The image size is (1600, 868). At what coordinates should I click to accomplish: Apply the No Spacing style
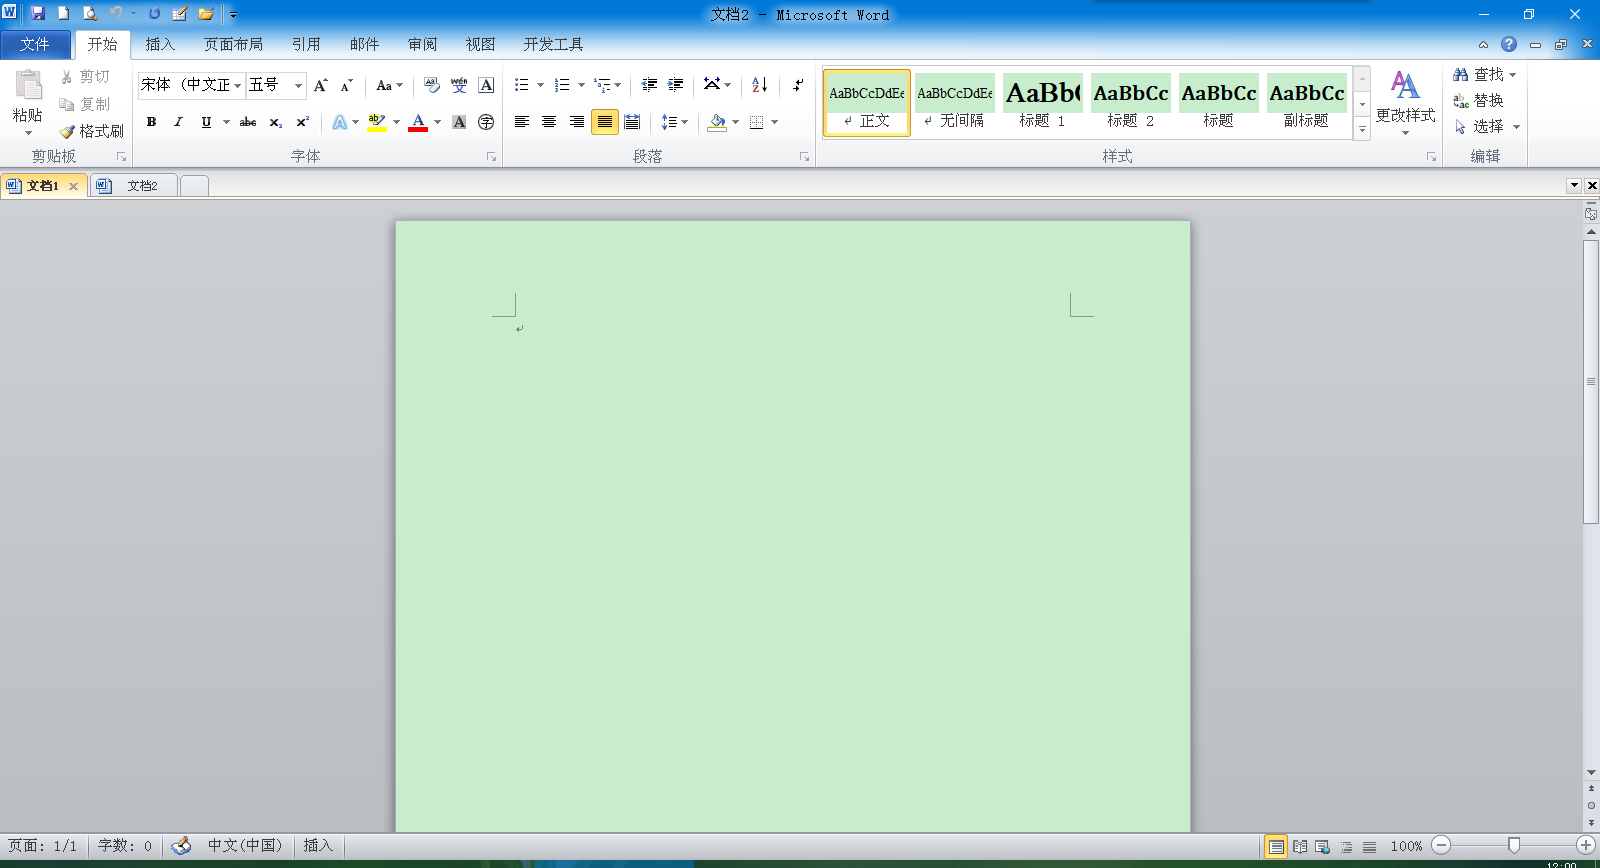954,103
